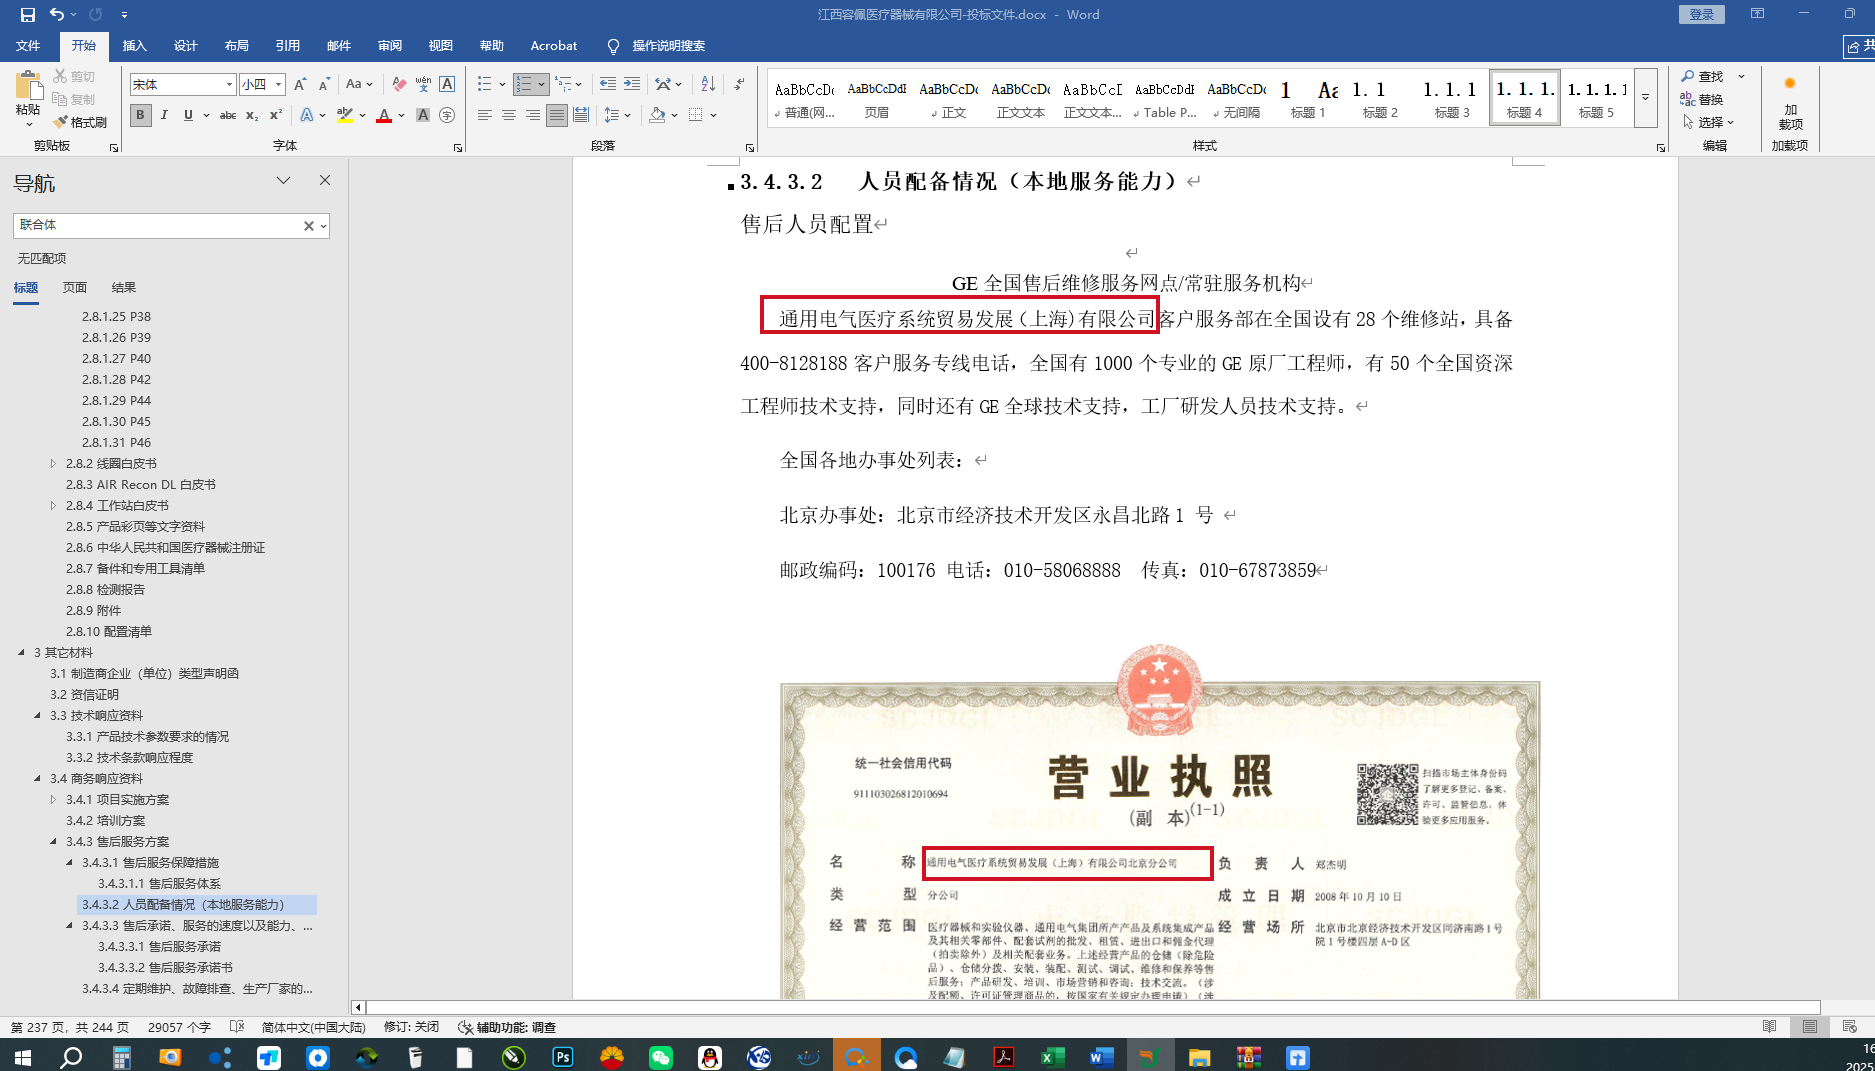Collapse the '3 其它材料' heading in navigation
Viewport: 1875px width, 1071px height.
(21, 653)
